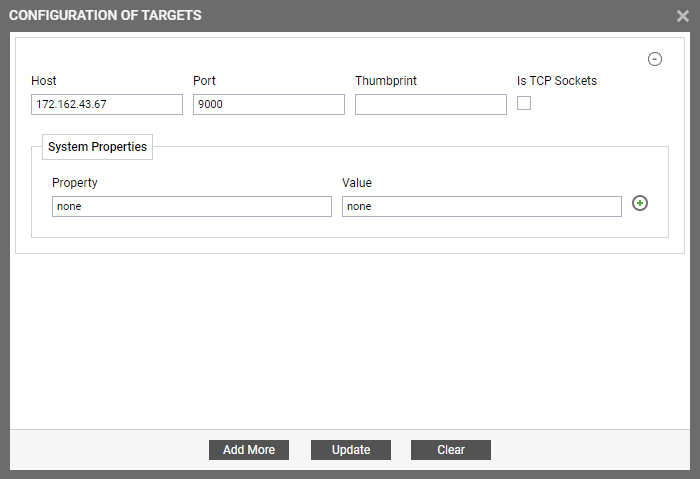Select the Property input with value none

pyautogui.click(x=192, y=206)
